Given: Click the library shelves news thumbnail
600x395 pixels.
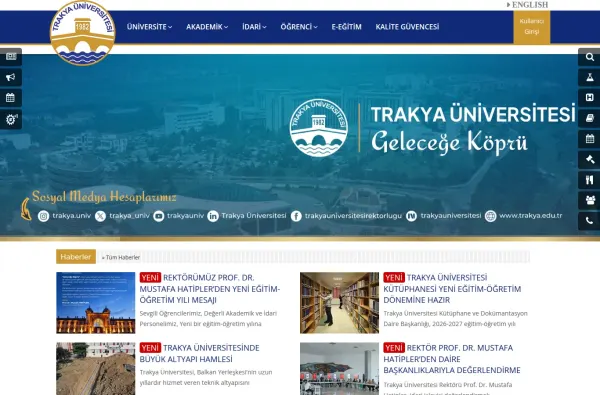Looking at the screenshot, I should [x=339, y=303].
